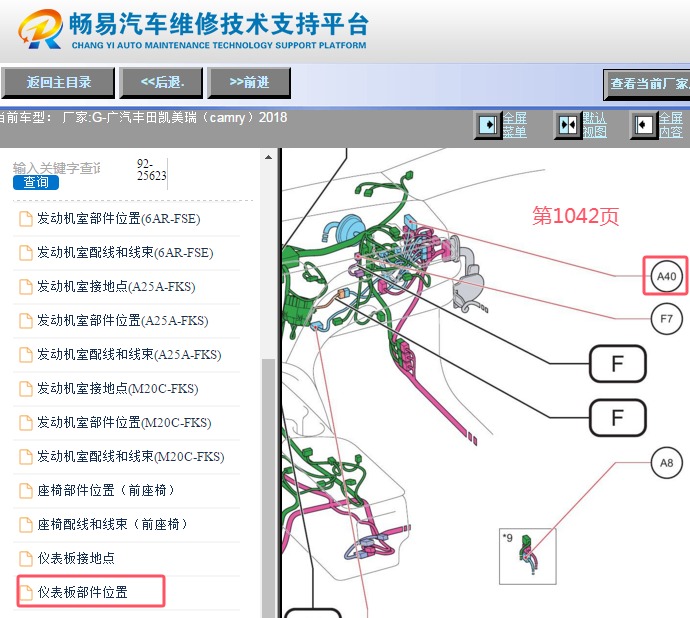
Task: Open the 全屏内容 link
Action: click(671, 125)
